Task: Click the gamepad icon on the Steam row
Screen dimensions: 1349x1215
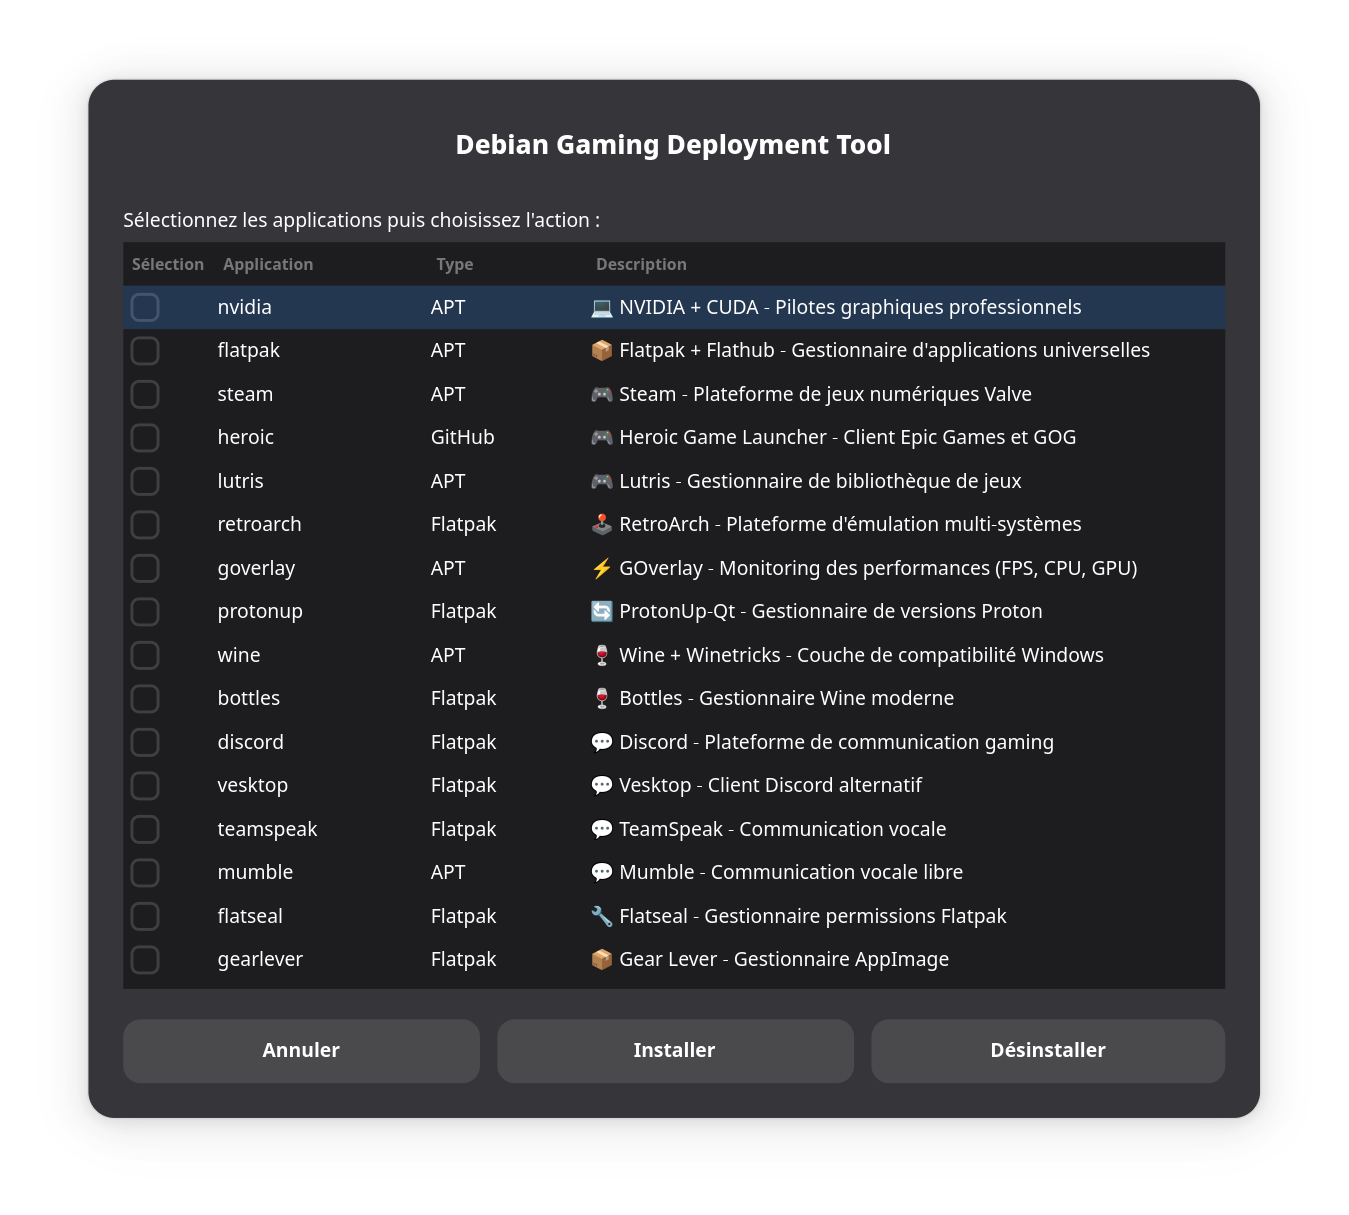Action: (x=600, y=394)
